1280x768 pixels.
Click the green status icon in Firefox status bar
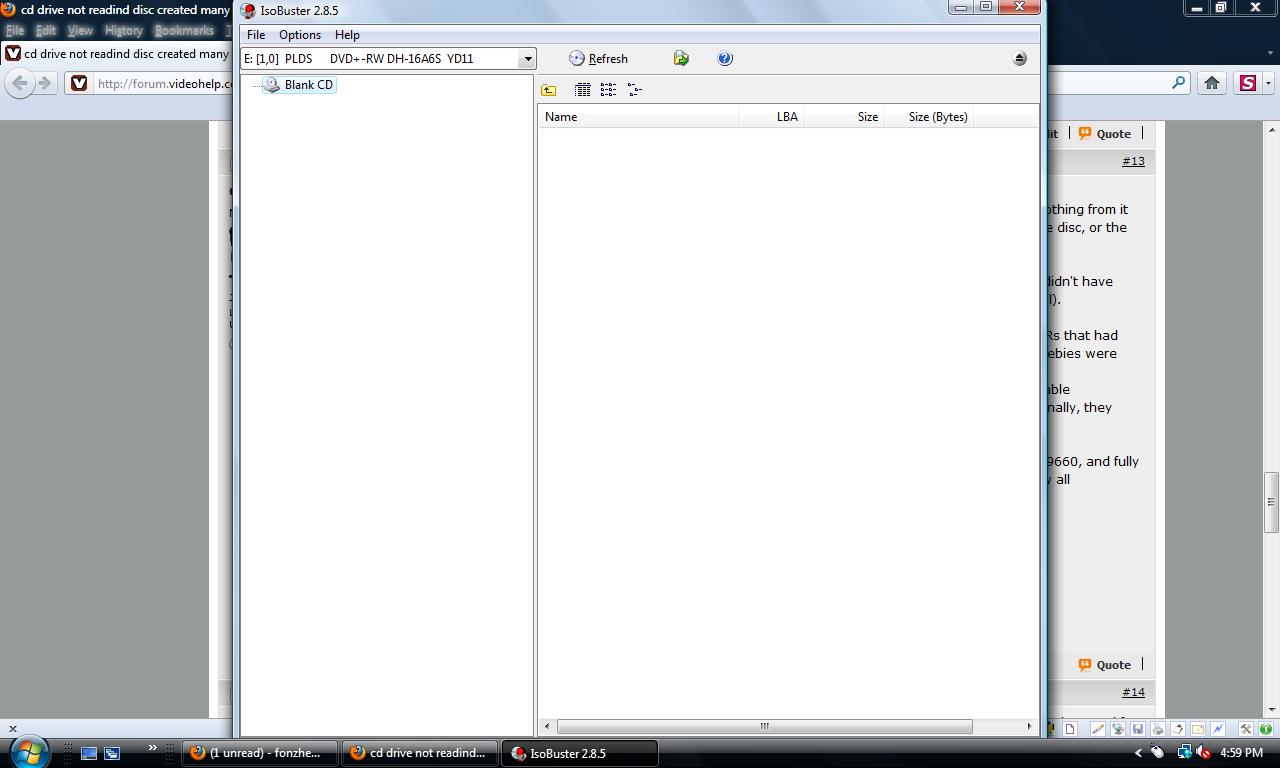coord(1265,729)
